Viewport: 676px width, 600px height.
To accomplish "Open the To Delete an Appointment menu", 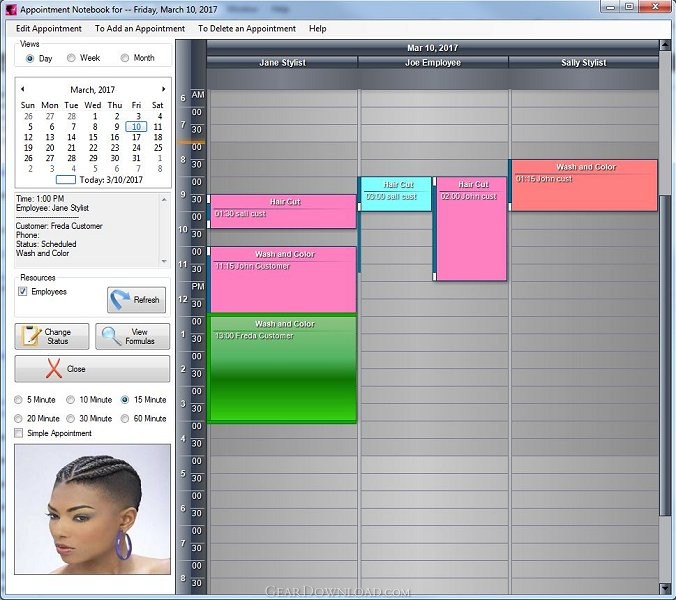I will coord(247,28).
